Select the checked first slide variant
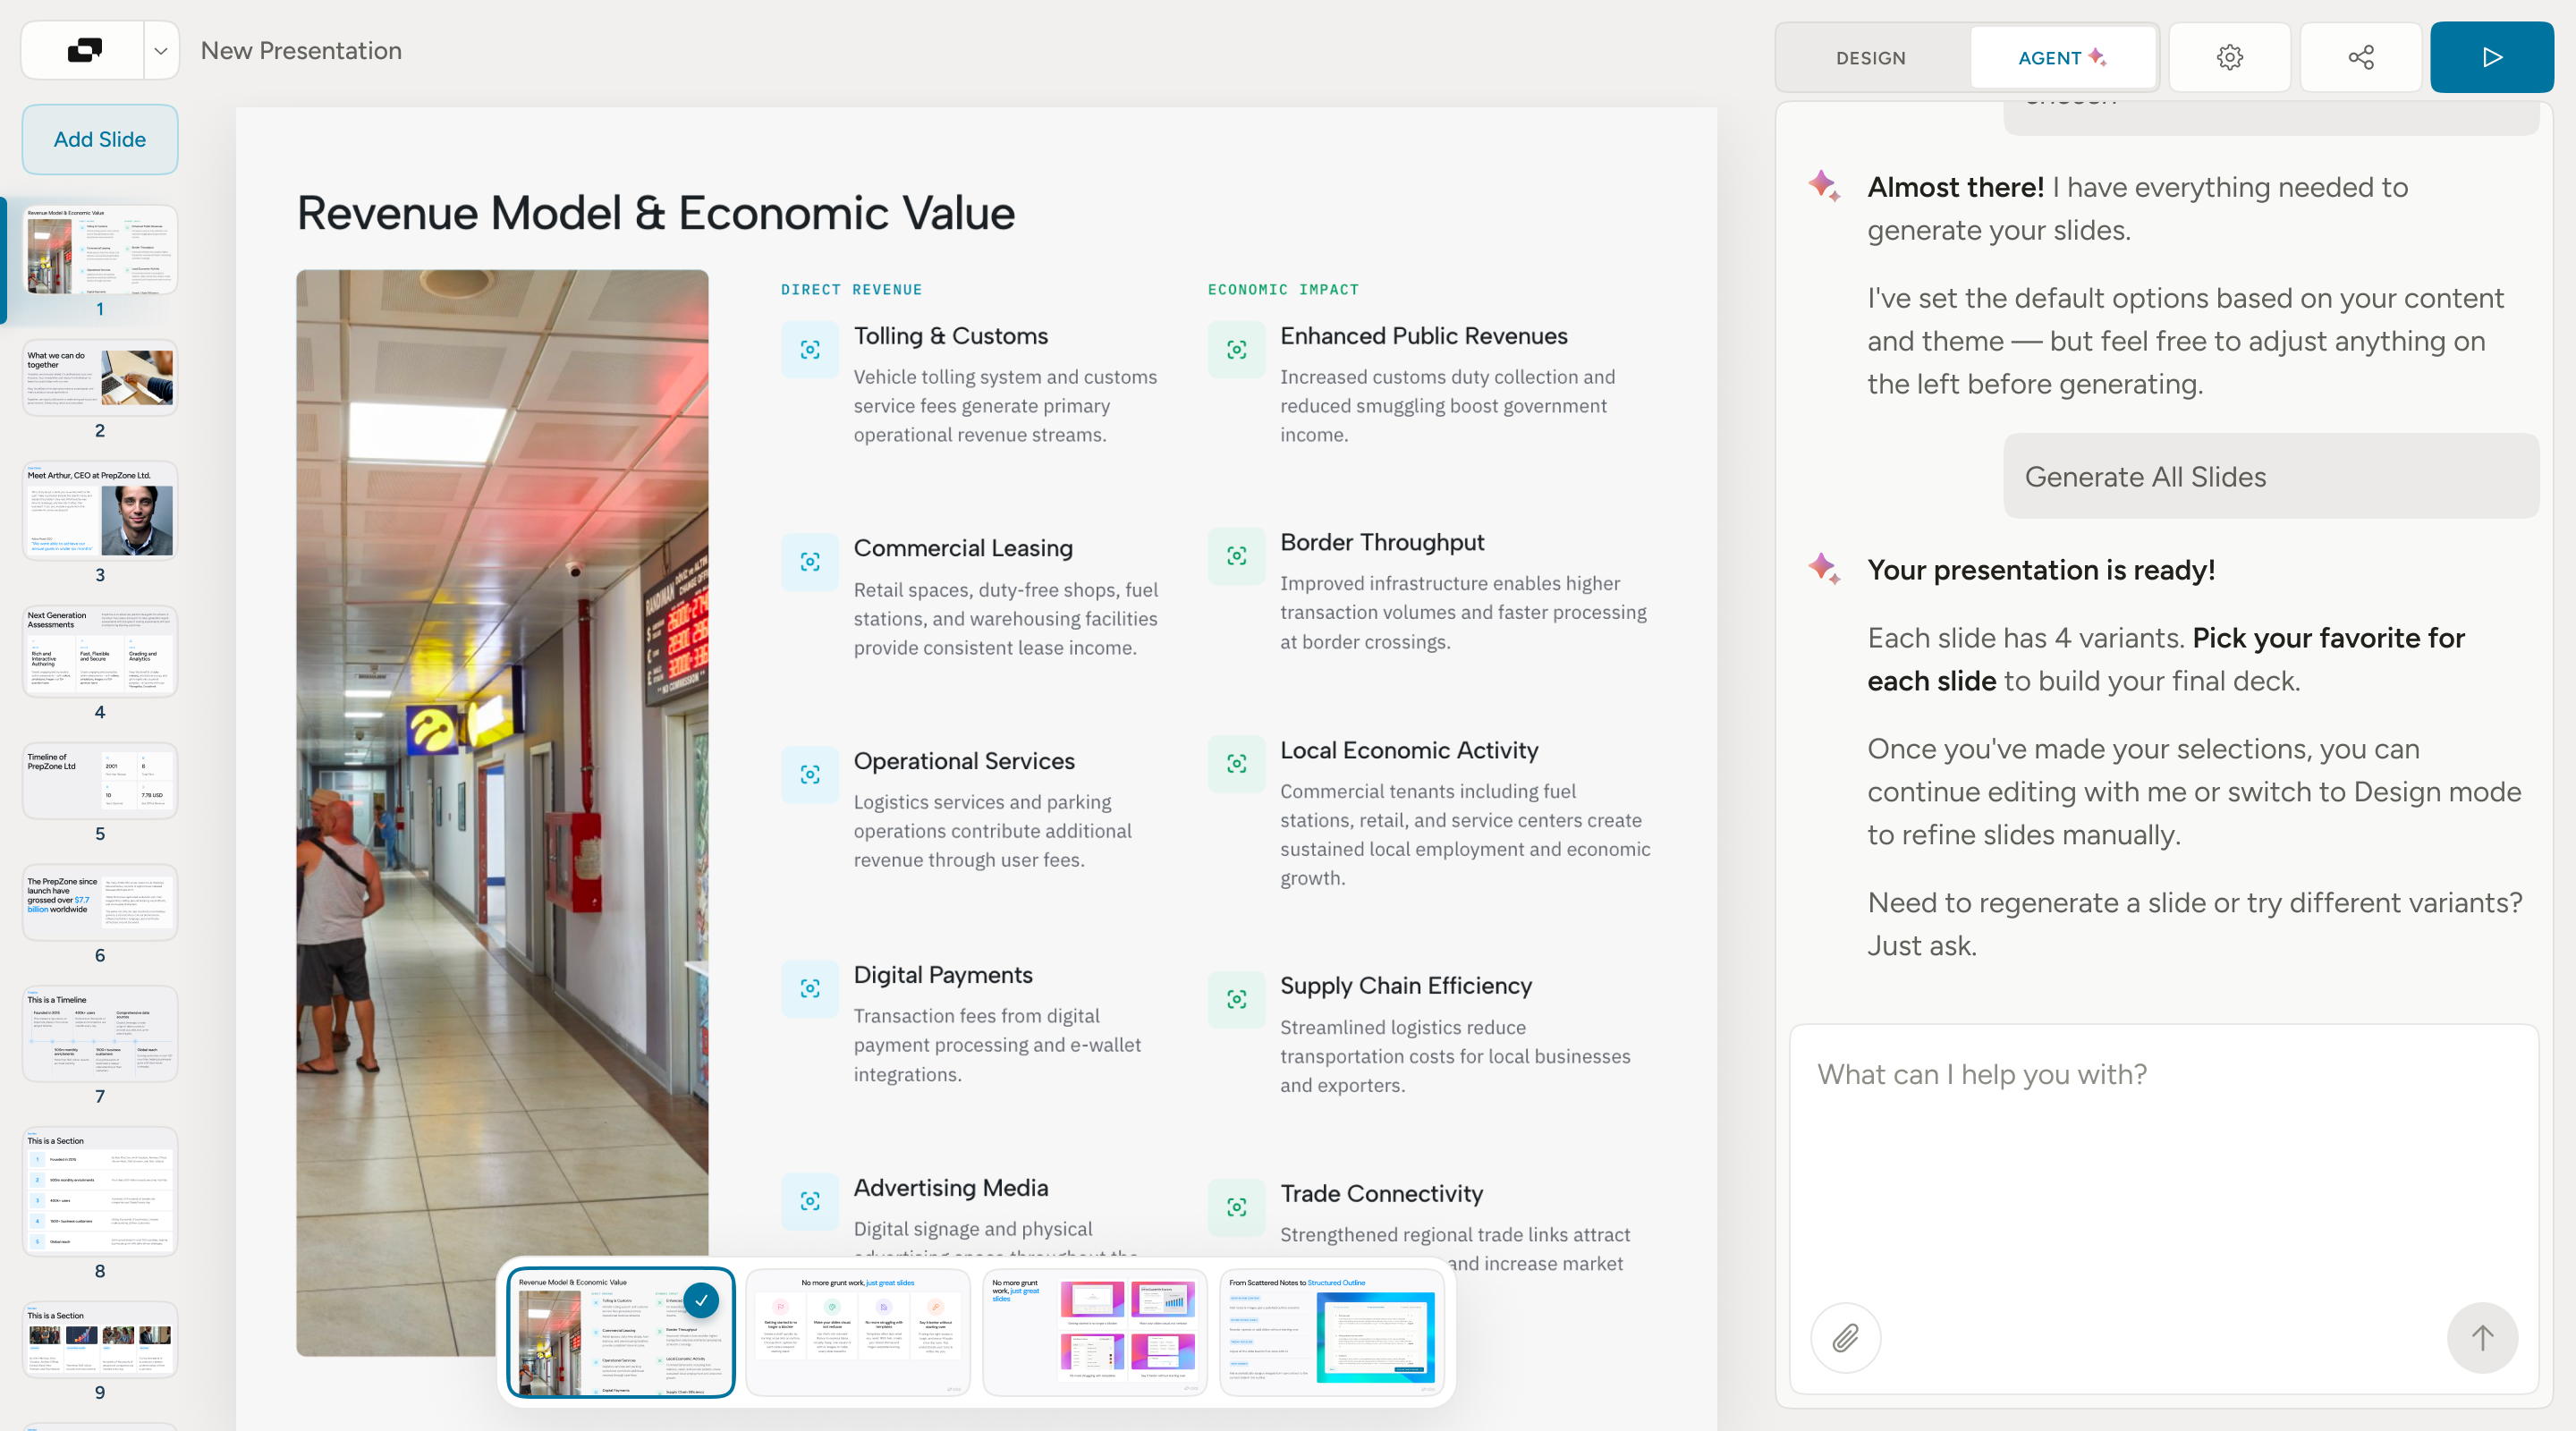 coord(621,1332)
